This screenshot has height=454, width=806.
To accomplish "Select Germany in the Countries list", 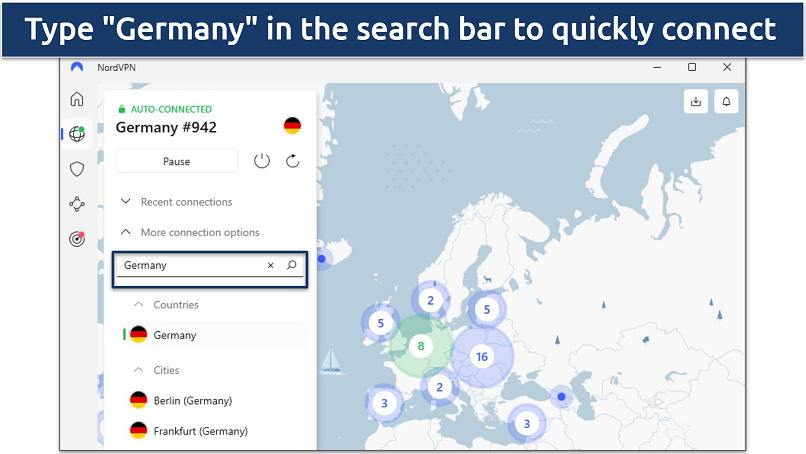I will (x=215, y=335).
